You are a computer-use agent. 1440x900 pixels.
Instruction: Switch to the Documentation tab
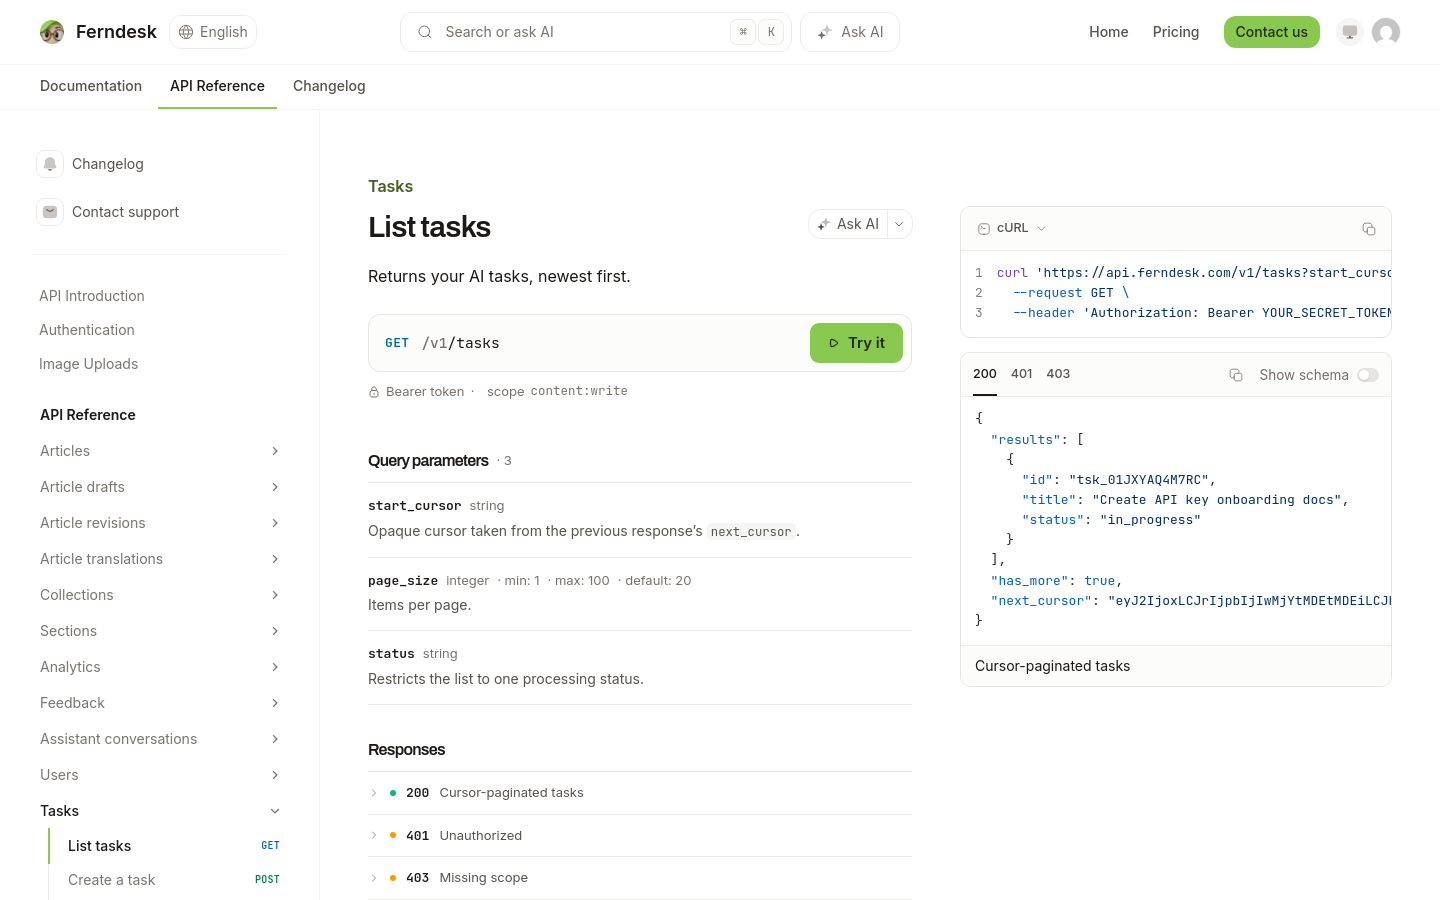(91, 86)
